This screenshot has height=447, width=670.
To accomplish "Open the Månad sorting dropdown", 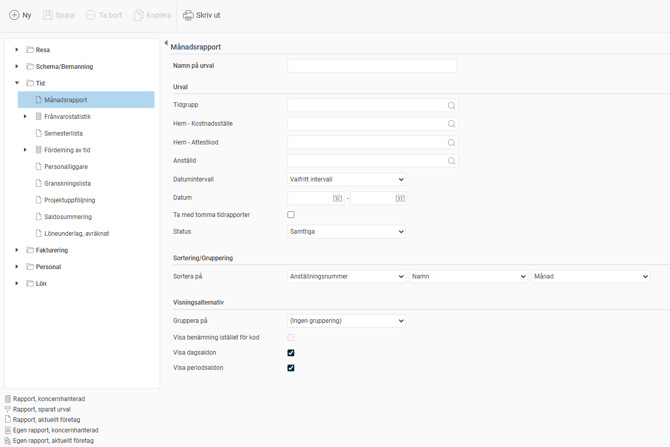I will pyautogui.click(x=590, y=277).
